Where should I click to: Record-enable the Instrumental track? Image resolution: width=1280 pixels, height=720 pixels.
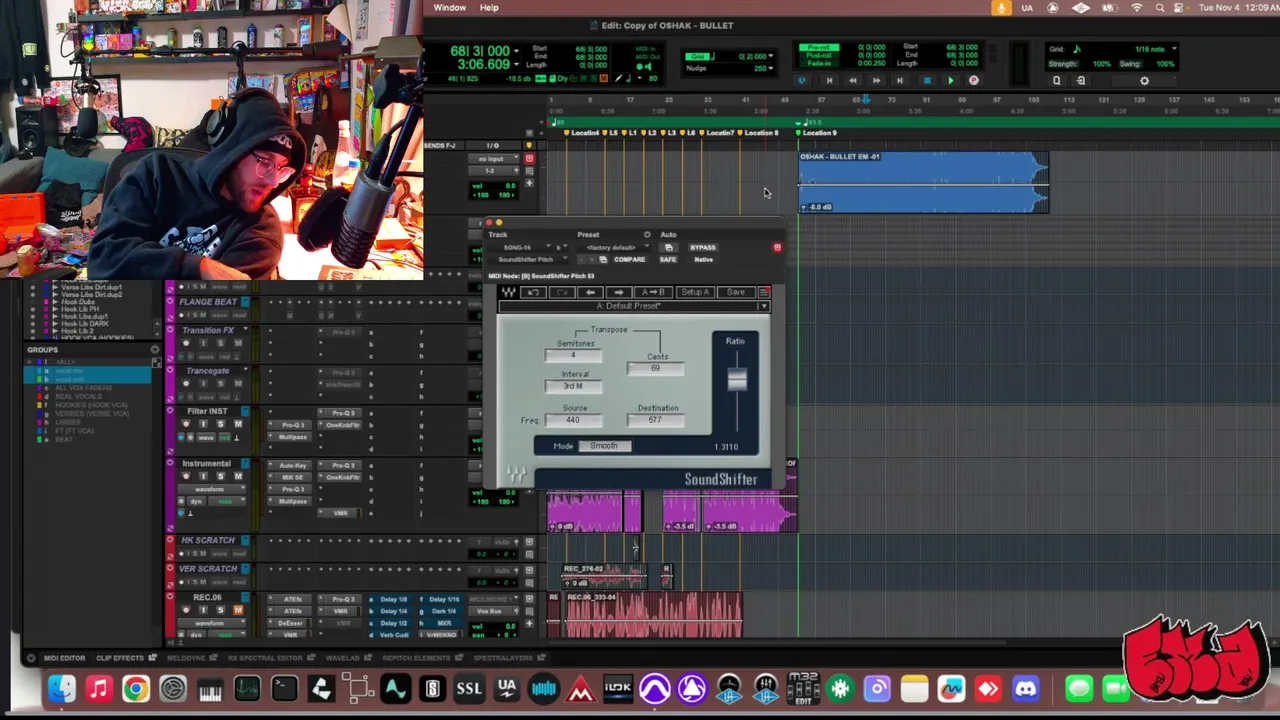[x=186, y=477]
